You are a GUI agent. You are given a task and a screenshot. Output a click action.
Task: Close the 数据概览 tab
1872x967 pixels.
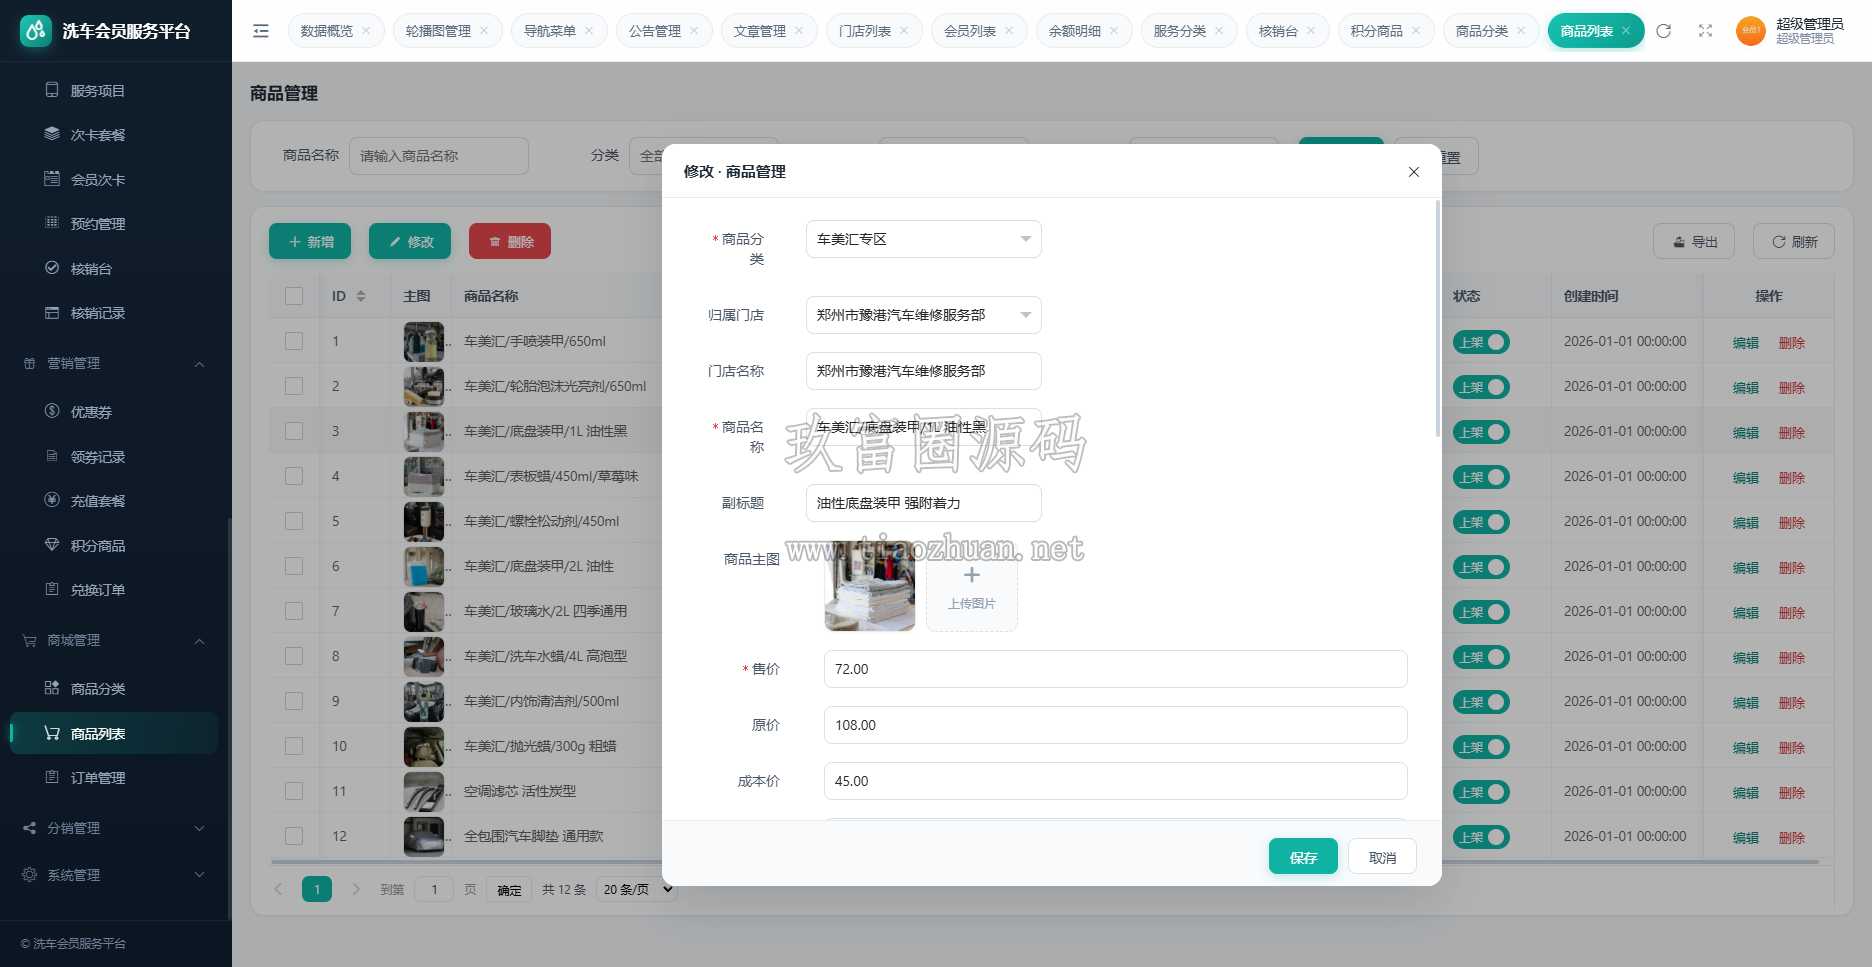tap(366, 31)
